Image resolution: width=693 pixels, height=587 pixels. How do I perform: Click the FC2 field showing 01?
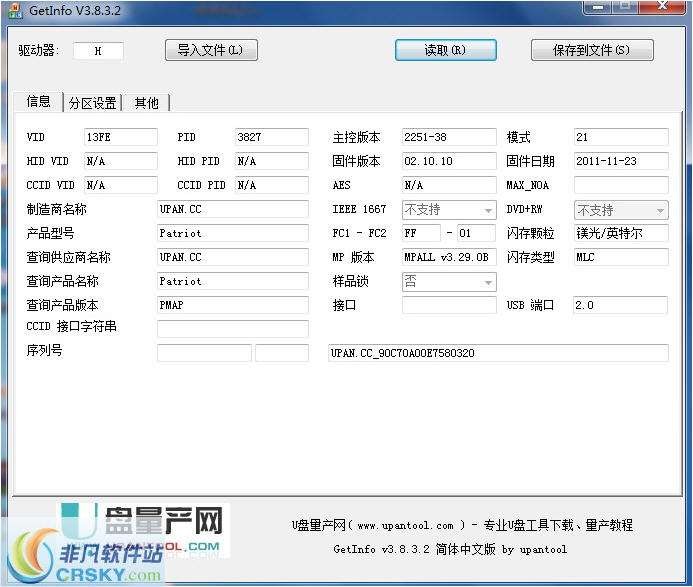click(476, 233)
